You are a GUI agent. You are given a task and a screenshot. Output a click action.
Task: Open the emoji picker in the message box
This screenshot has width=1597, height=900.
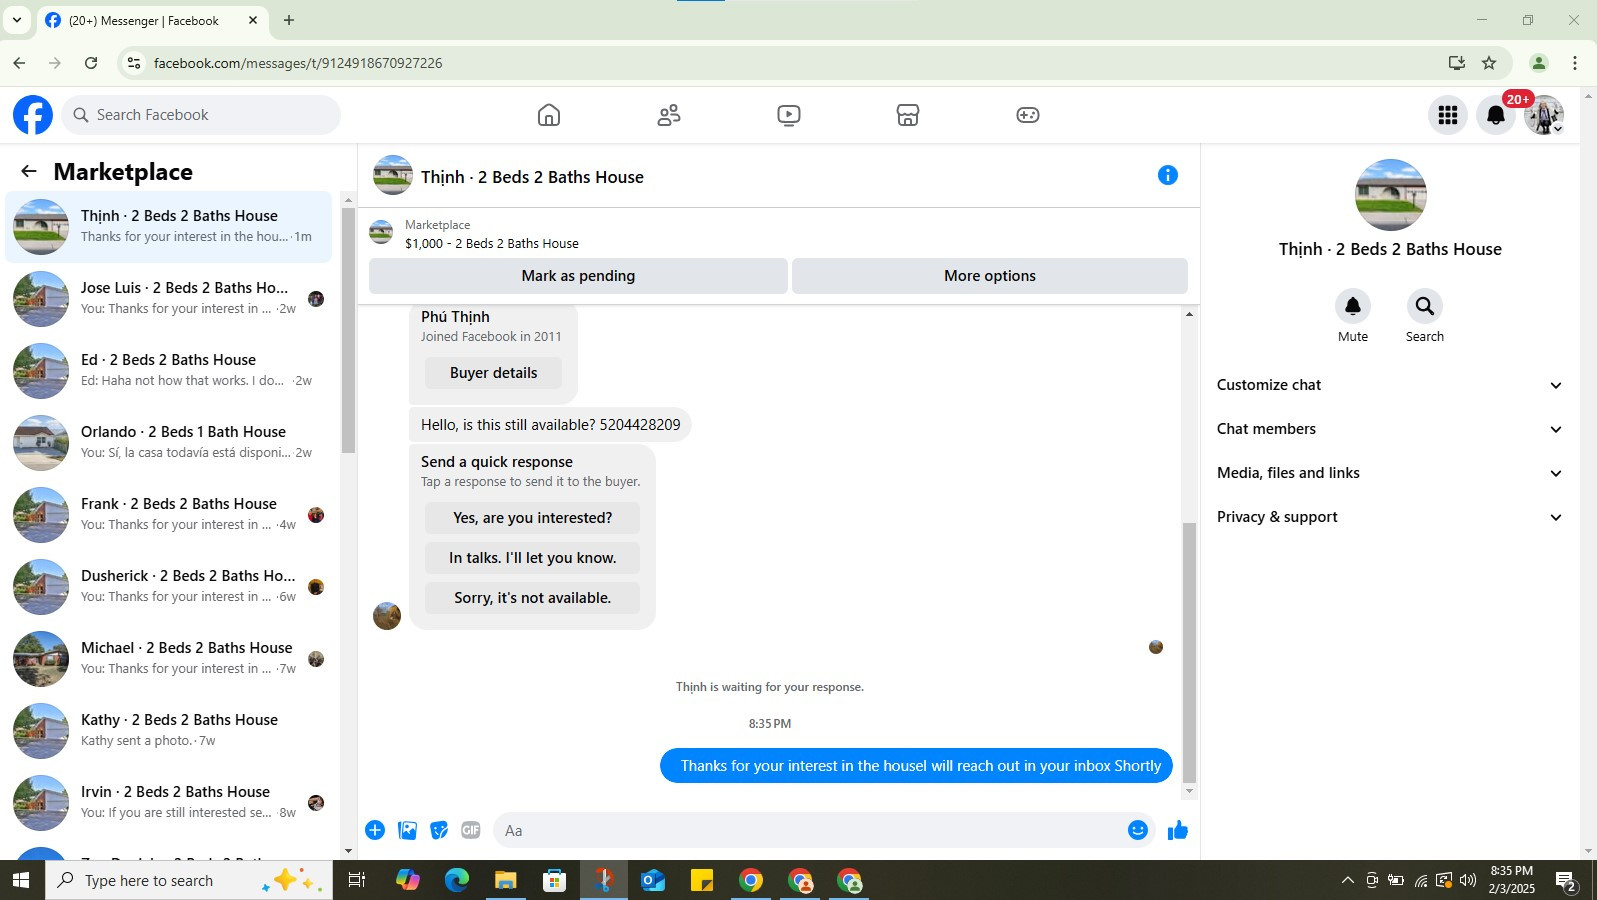tap(1137, 830)
